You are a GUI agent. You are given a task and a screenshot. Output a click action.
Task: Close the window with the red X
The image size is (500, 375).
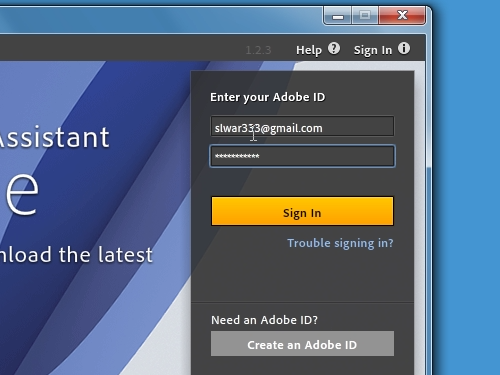[x=402, y=16]
